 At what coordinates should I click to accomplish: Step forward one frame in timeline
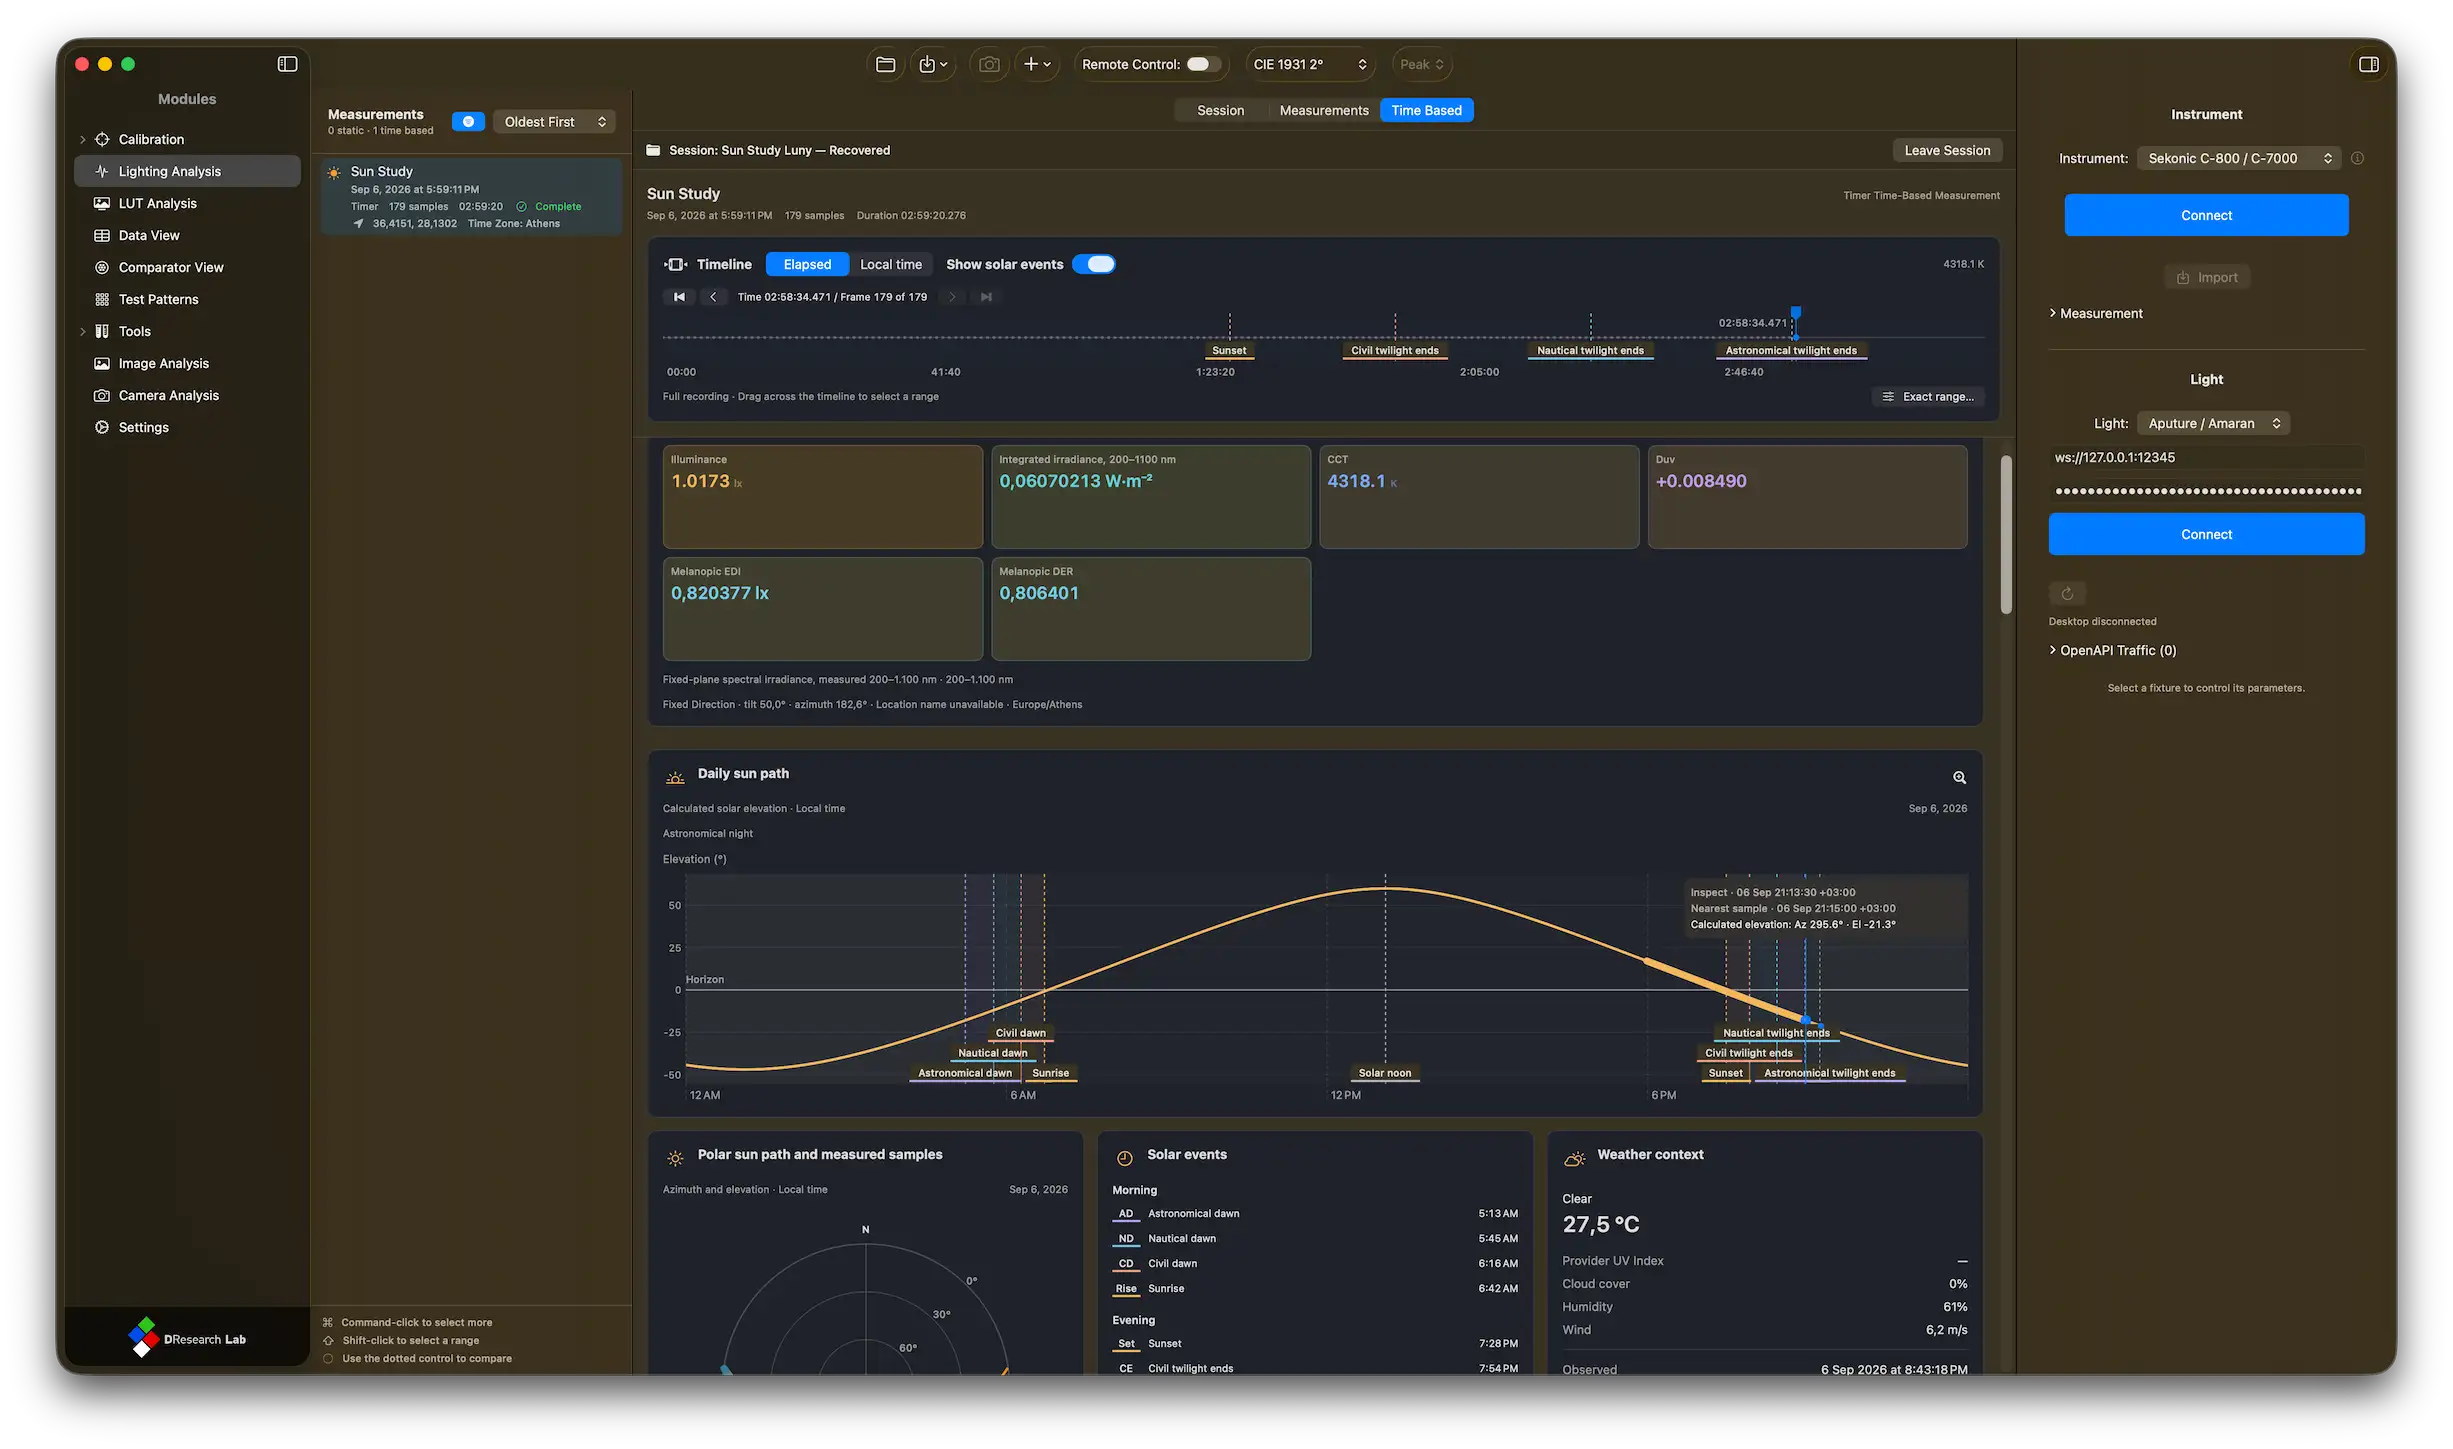(952, 297)
